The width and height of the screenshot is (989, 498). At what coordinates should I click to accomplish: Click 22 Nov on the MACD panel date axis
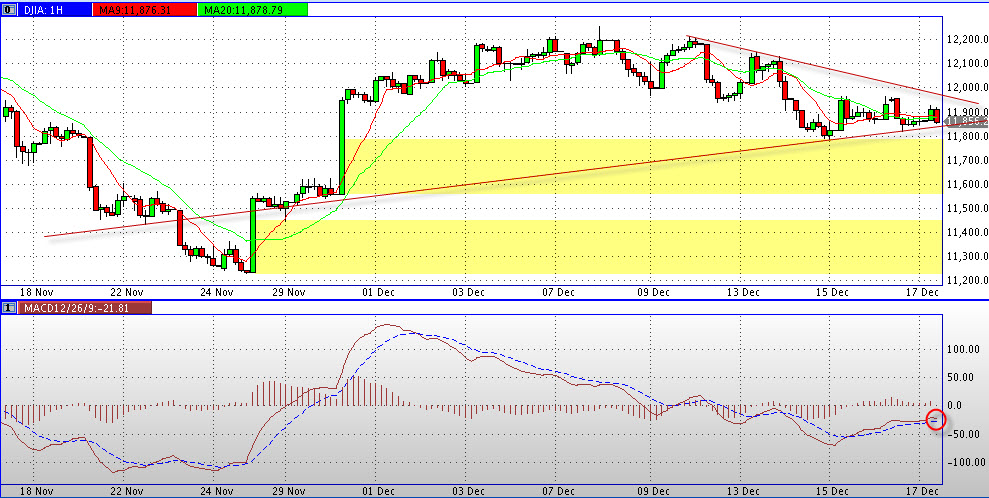point(125,490)
